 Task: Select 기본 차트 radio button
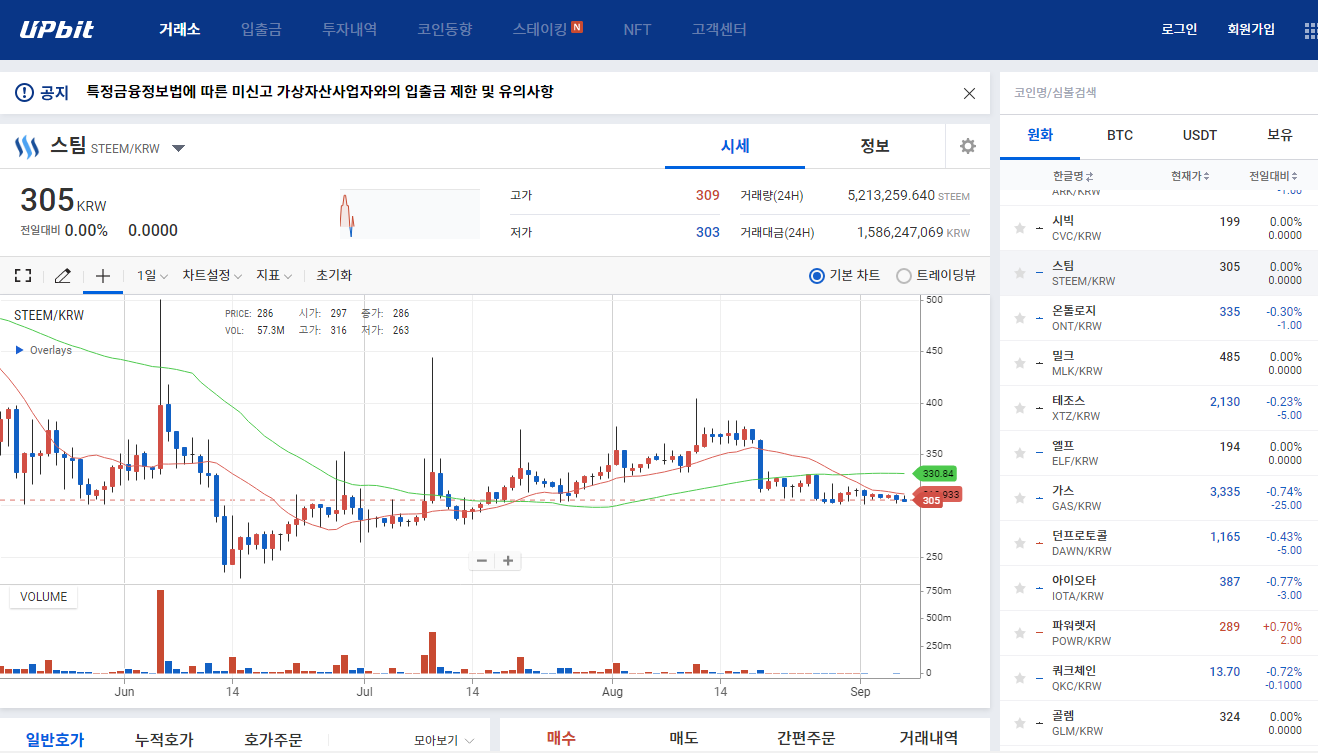(816, 275)
